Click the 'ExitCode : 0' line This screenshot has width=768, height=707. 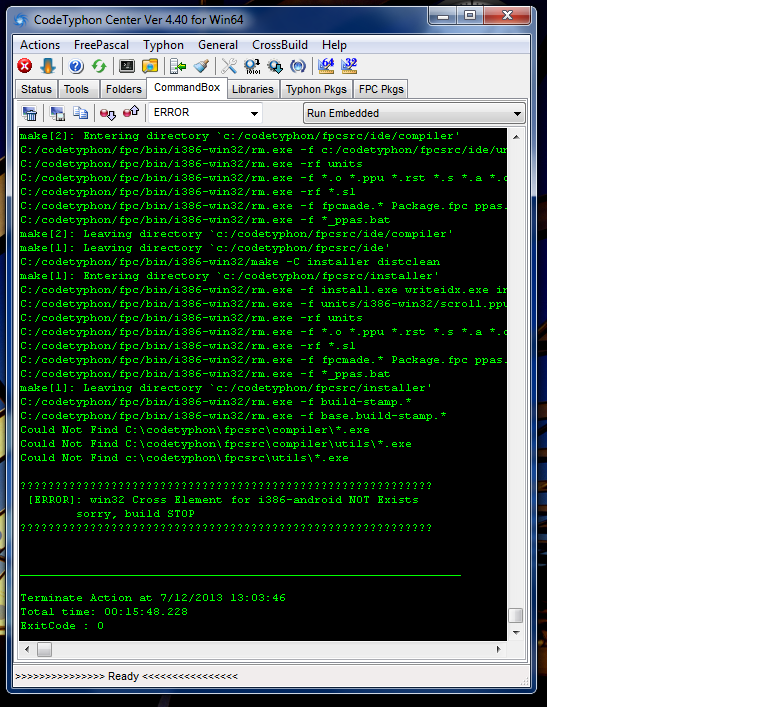(x=62, y=626)
